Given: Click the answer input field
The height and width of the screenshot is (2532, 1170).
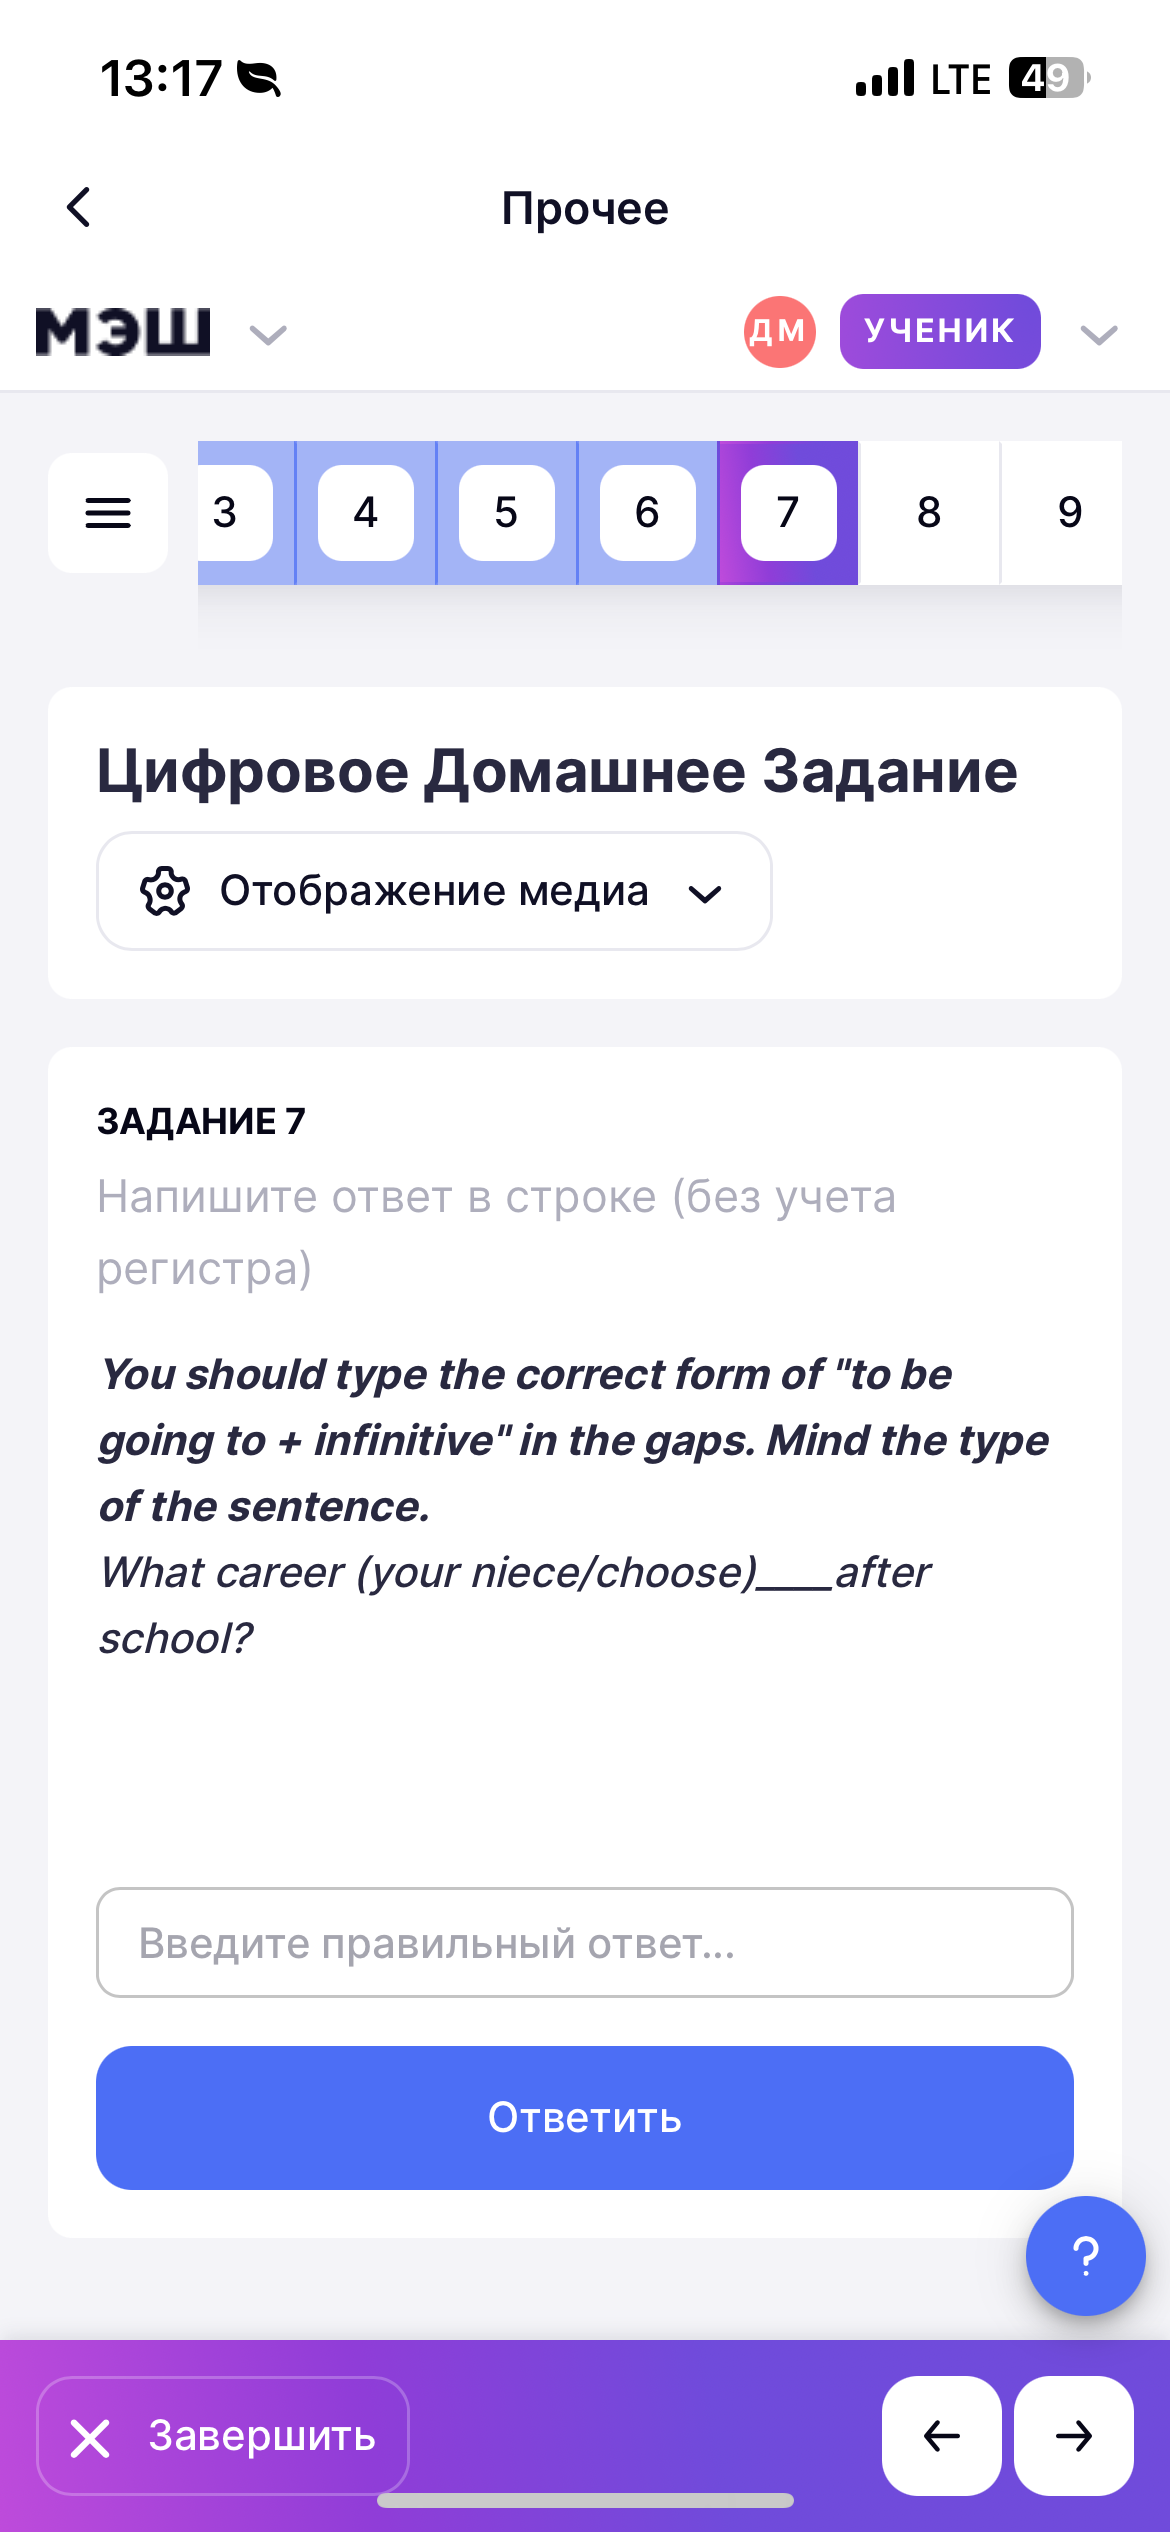Looking at the screenshot, I should [x=585, y=1942].
